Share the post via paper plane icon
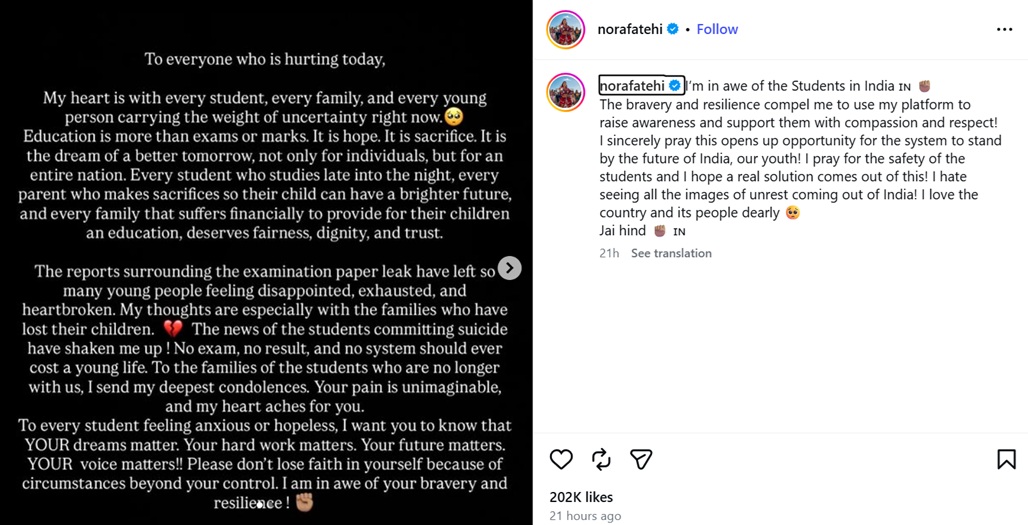This screenshot has height=525, width=1028. 641,459
